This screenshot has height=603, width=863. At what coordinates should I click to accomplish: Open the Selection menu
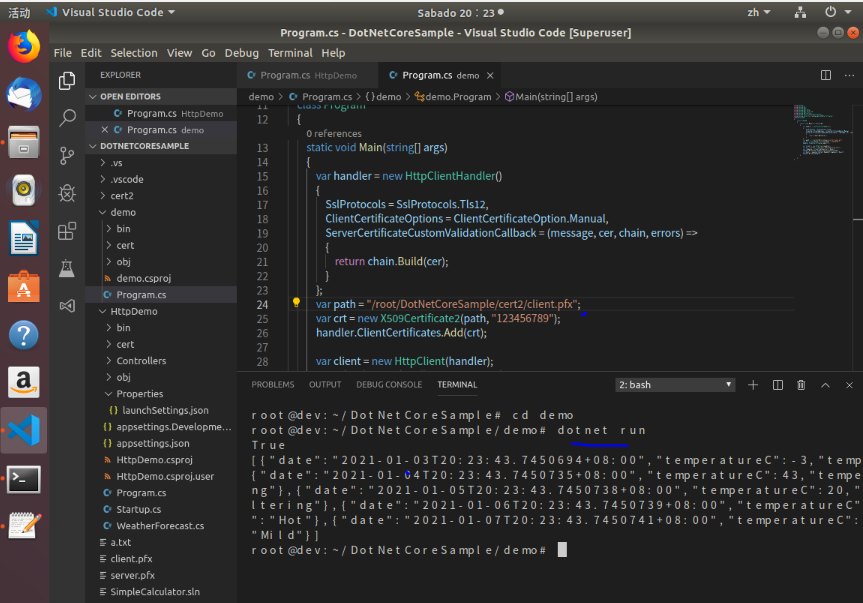(x=134, y=53)
